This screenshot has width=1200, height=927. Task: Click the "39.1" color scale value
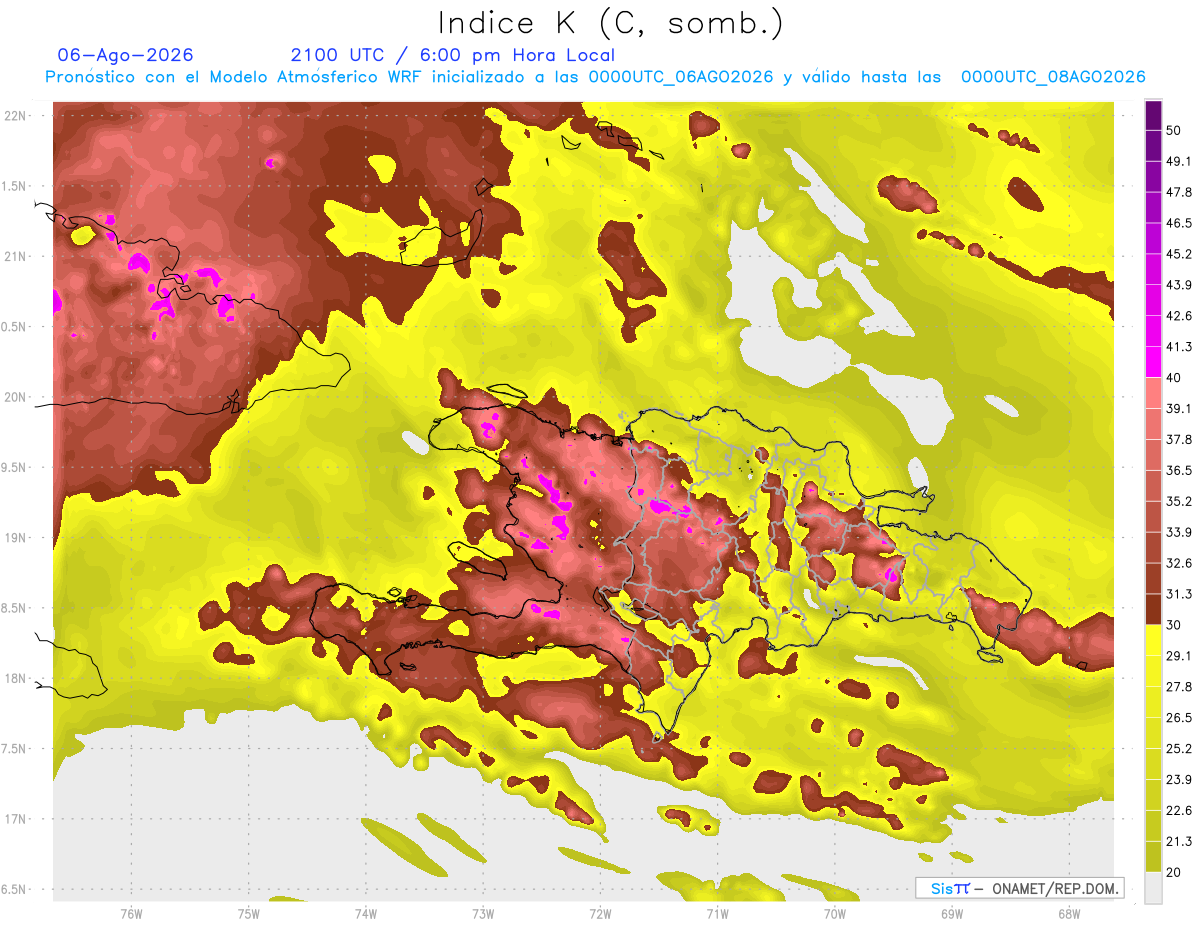(1179, 409)
